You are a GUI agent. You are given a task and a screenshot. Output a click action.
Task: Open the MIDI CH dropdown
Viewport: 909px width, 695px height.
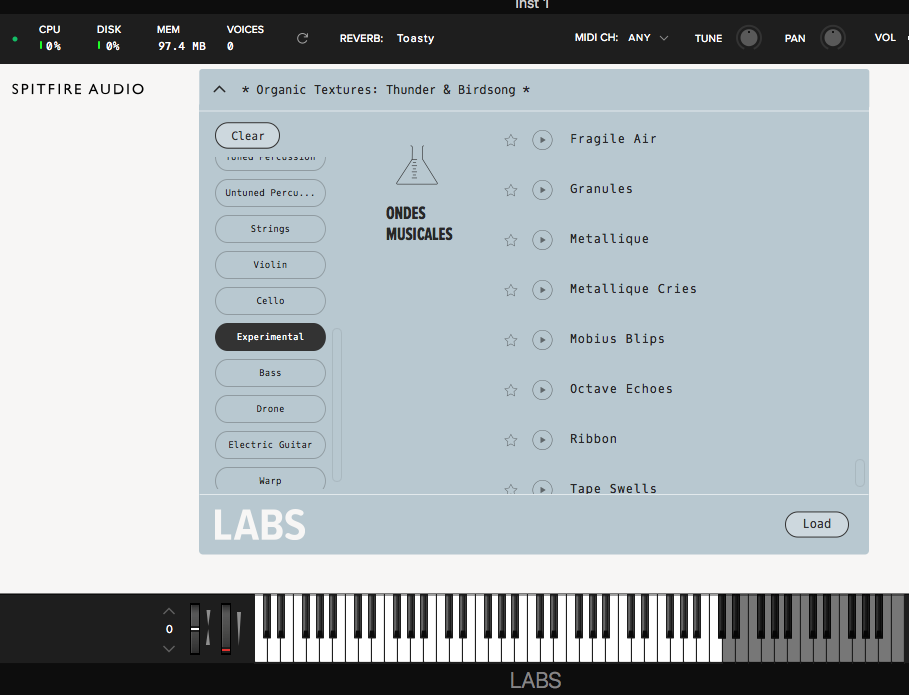[x=647, y=38]
